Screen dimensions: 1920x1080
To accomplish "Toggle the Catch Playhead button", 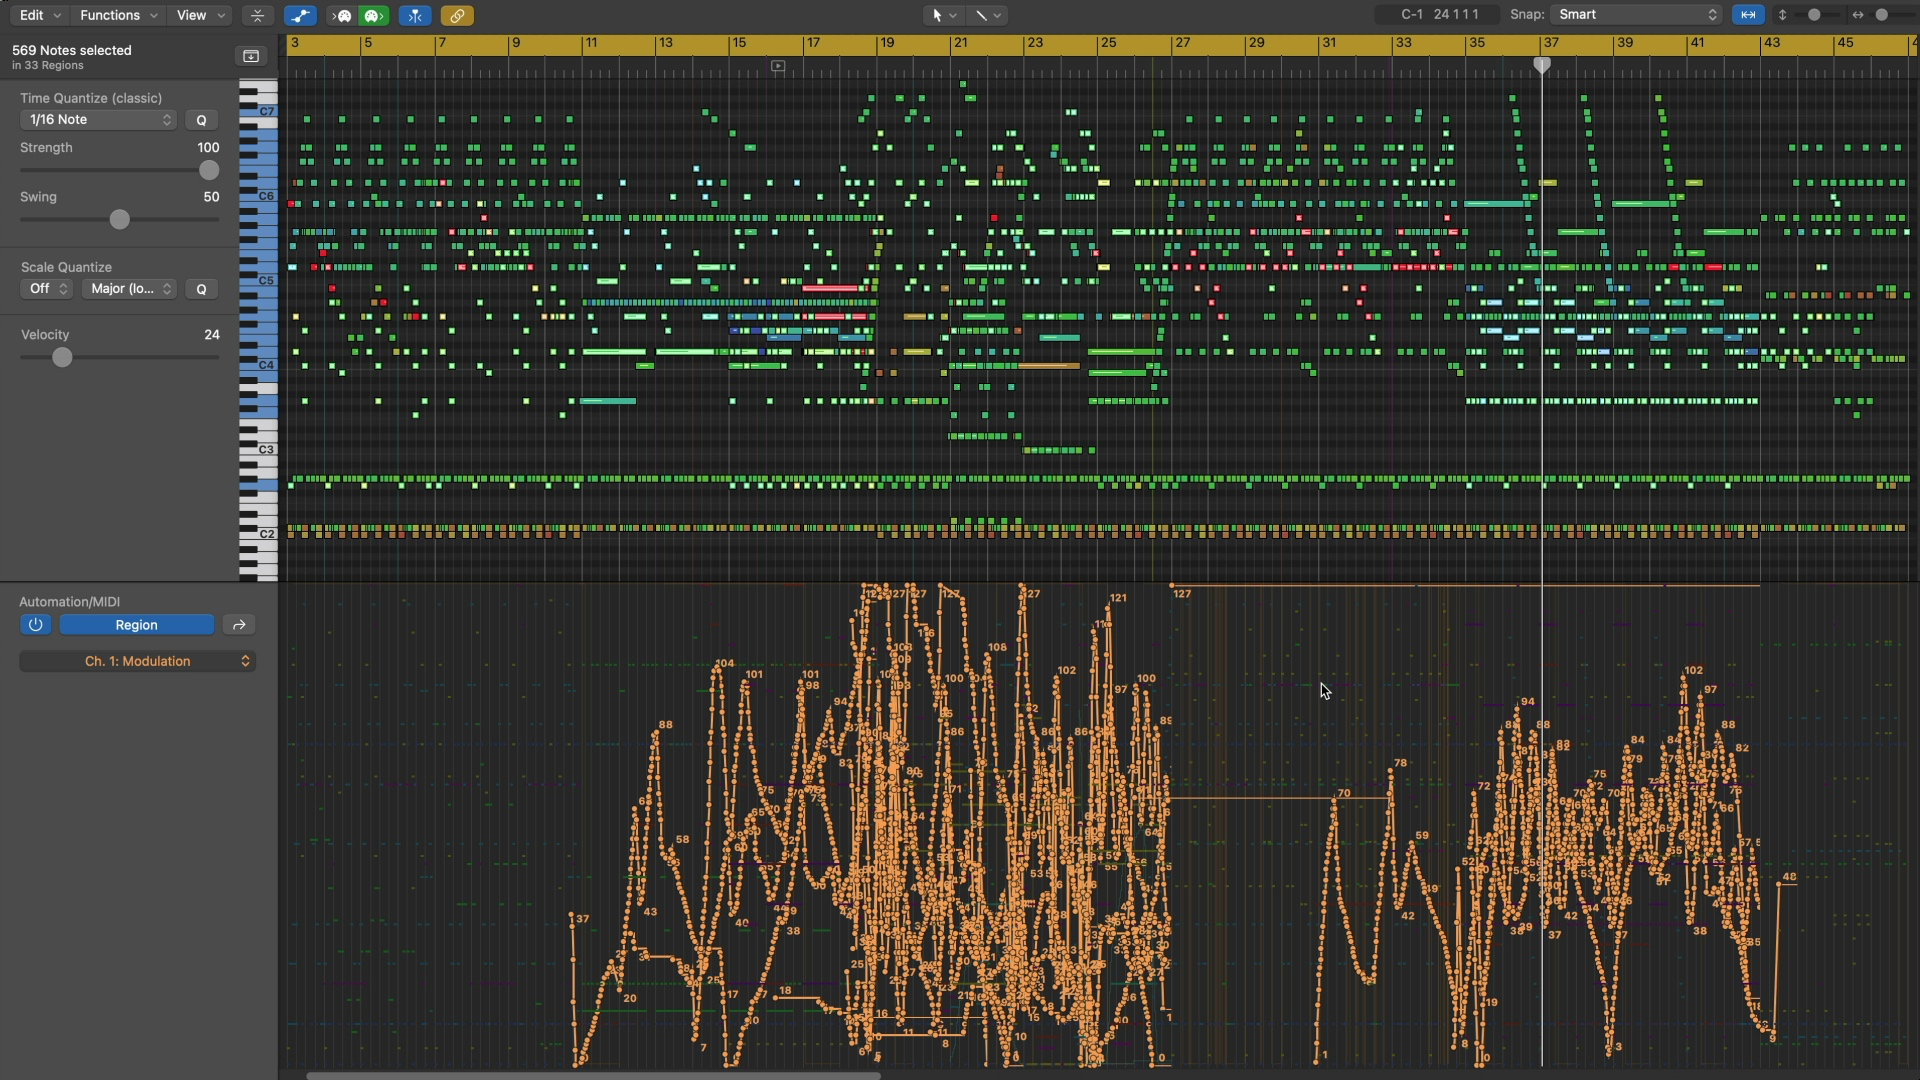I will (x=415, y=15).
